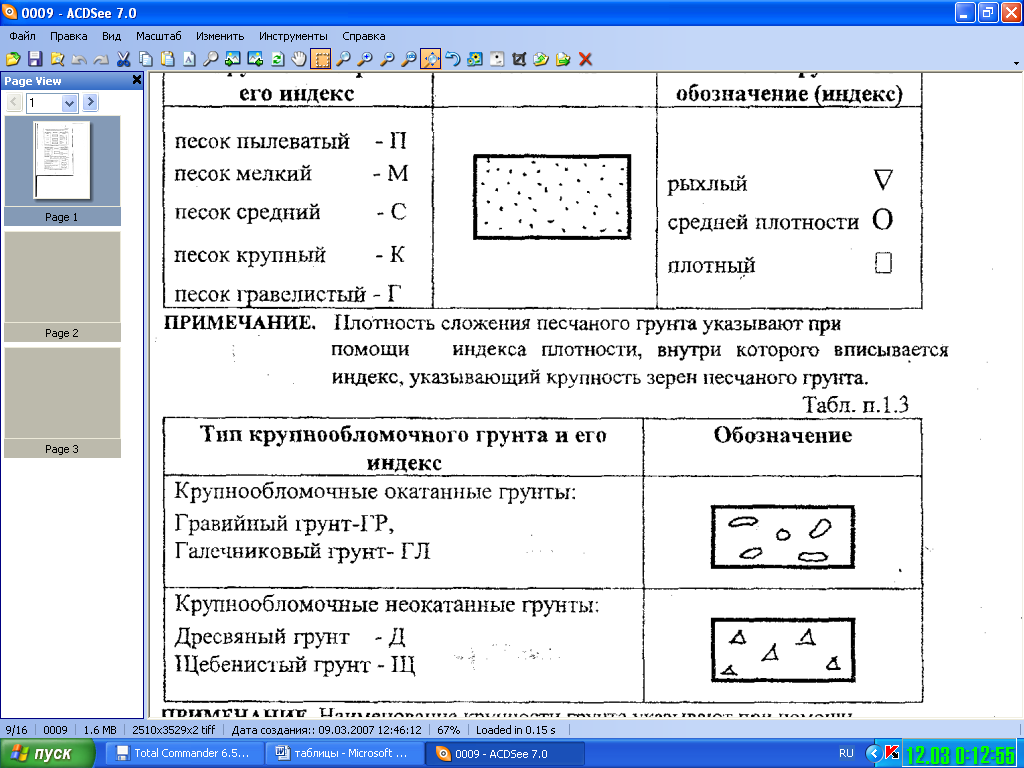This screenshot has width=1024, height=768.
Task: Click the 9/16 counter in status bar
Action: click(x=16, y=729)
